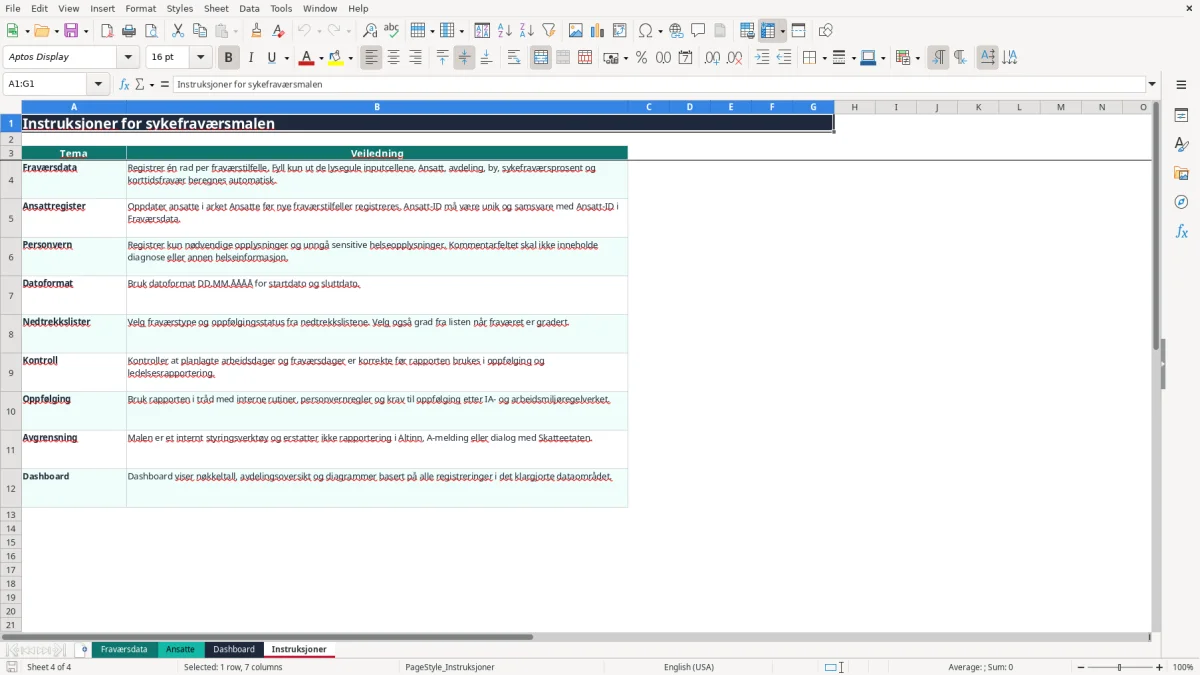
Task: Open the Format menu
Action: pyautogui.click(x=140, y=8)
